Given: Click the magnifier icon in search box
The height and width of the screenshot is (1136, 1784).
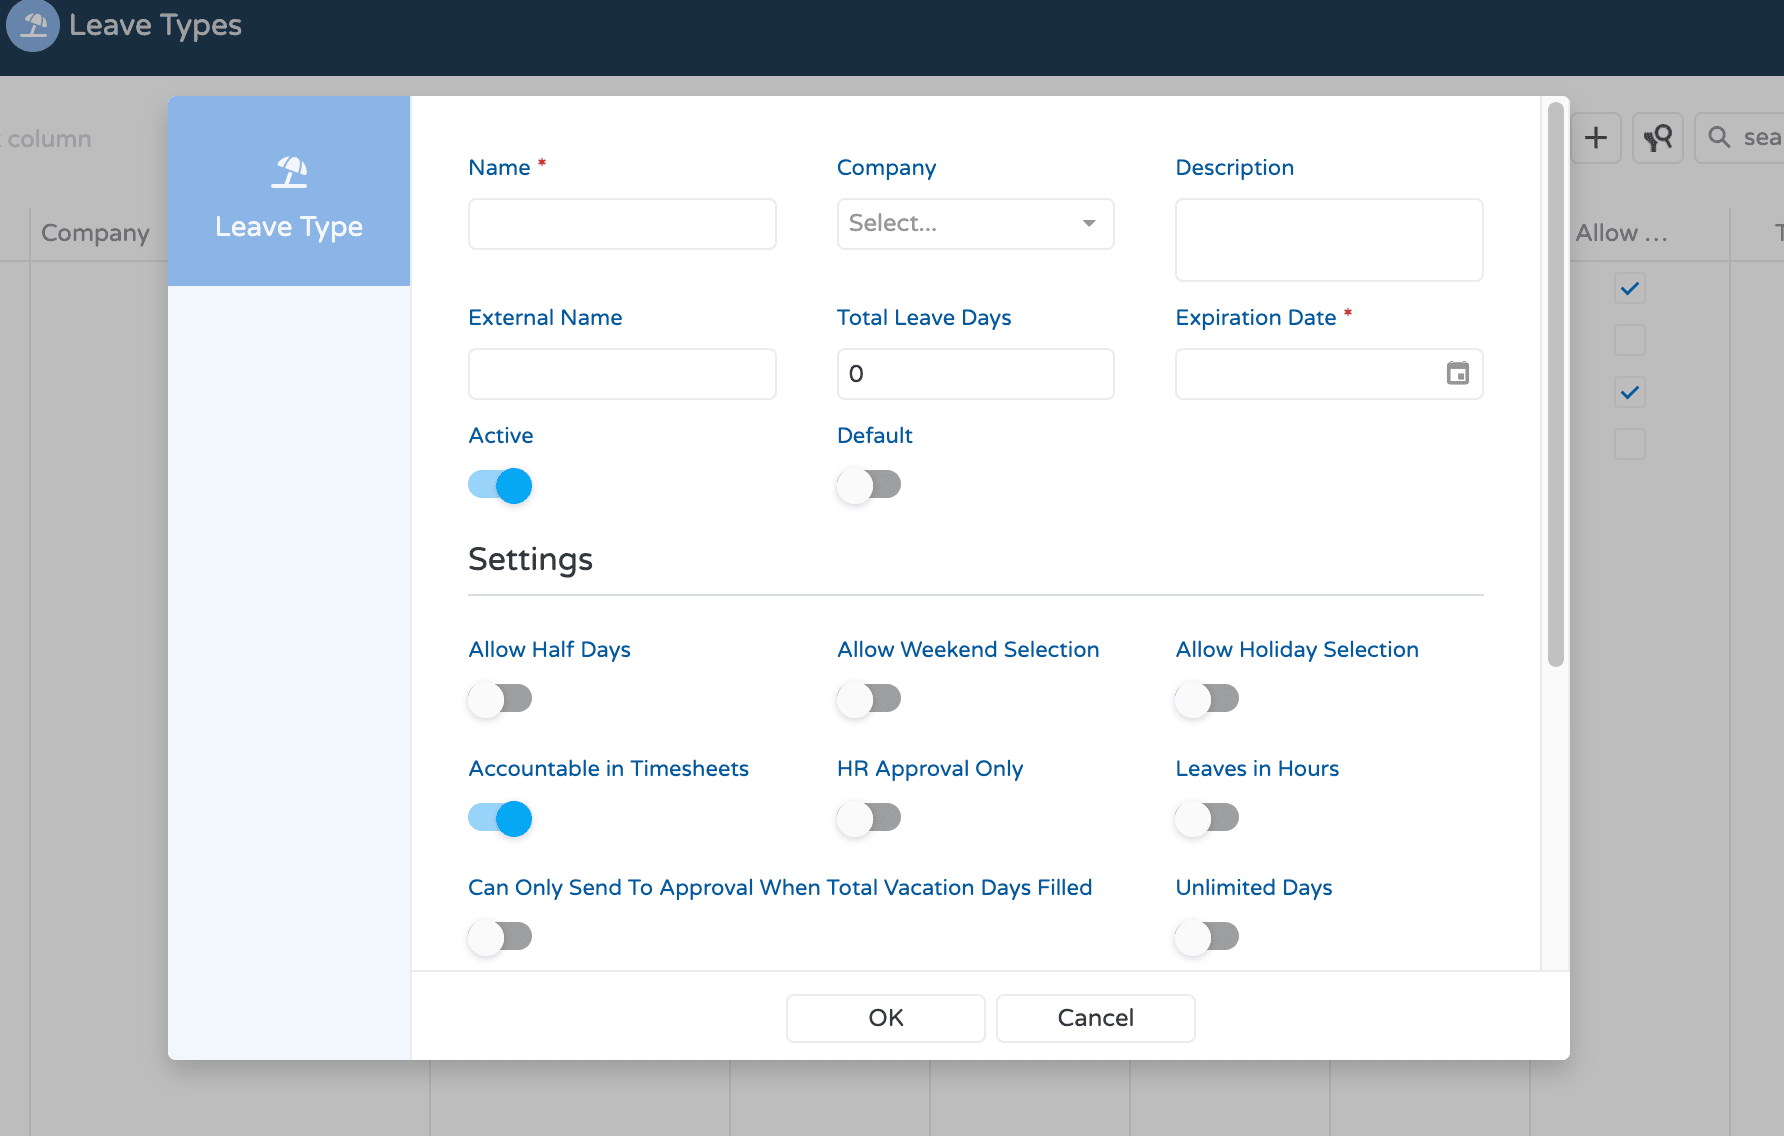Looking at the screenshot, I should (x=1719, y=137).
